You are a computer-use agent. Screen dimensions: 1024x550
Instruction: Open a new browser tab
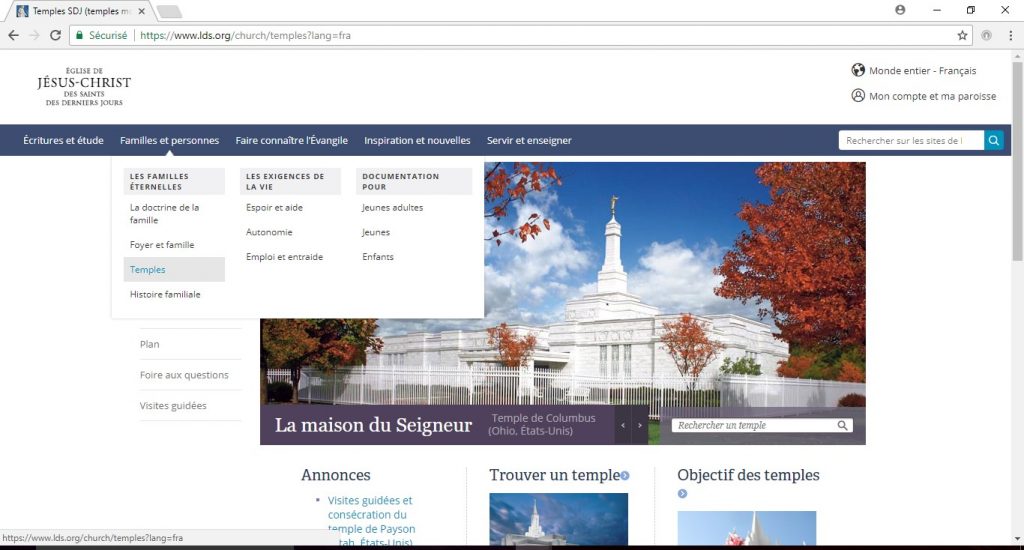[x=170, y=11]
